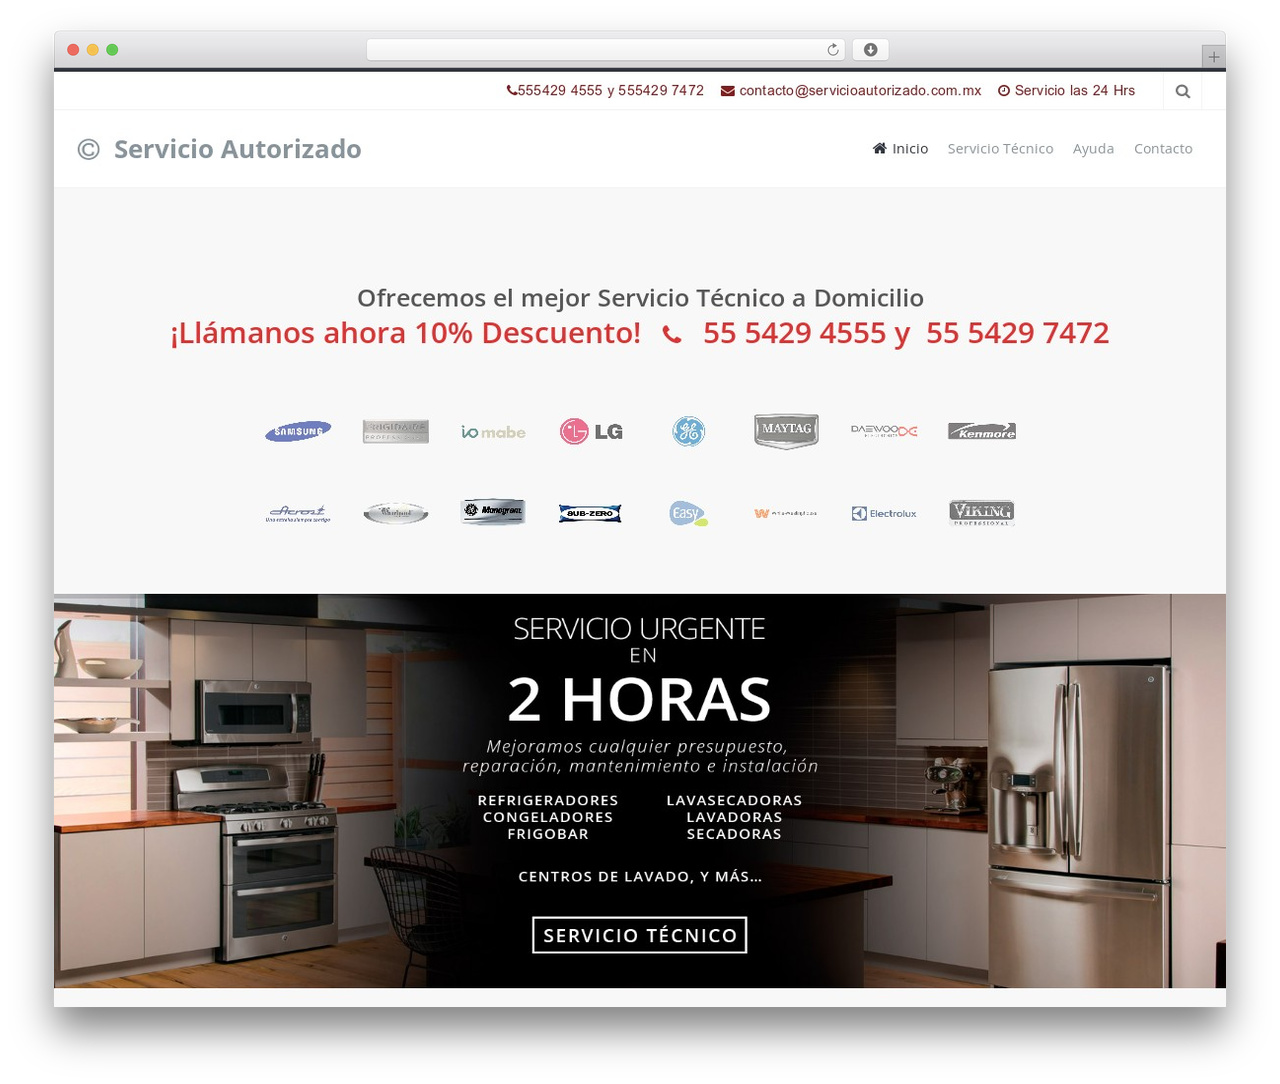Open the LG brand logo

point(591,431)
